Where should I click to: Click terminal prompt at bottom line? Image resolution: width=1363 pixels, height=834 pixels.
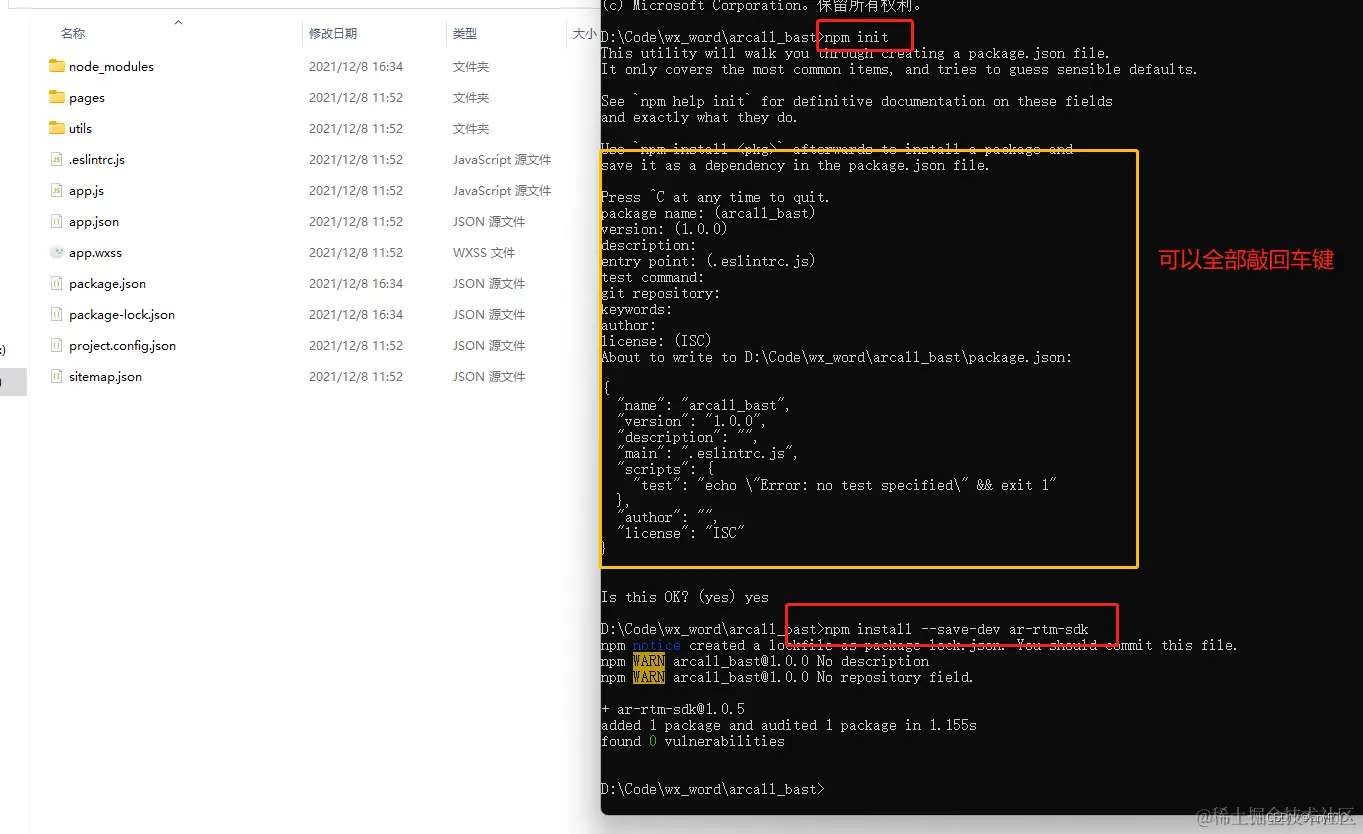[713, 789]
